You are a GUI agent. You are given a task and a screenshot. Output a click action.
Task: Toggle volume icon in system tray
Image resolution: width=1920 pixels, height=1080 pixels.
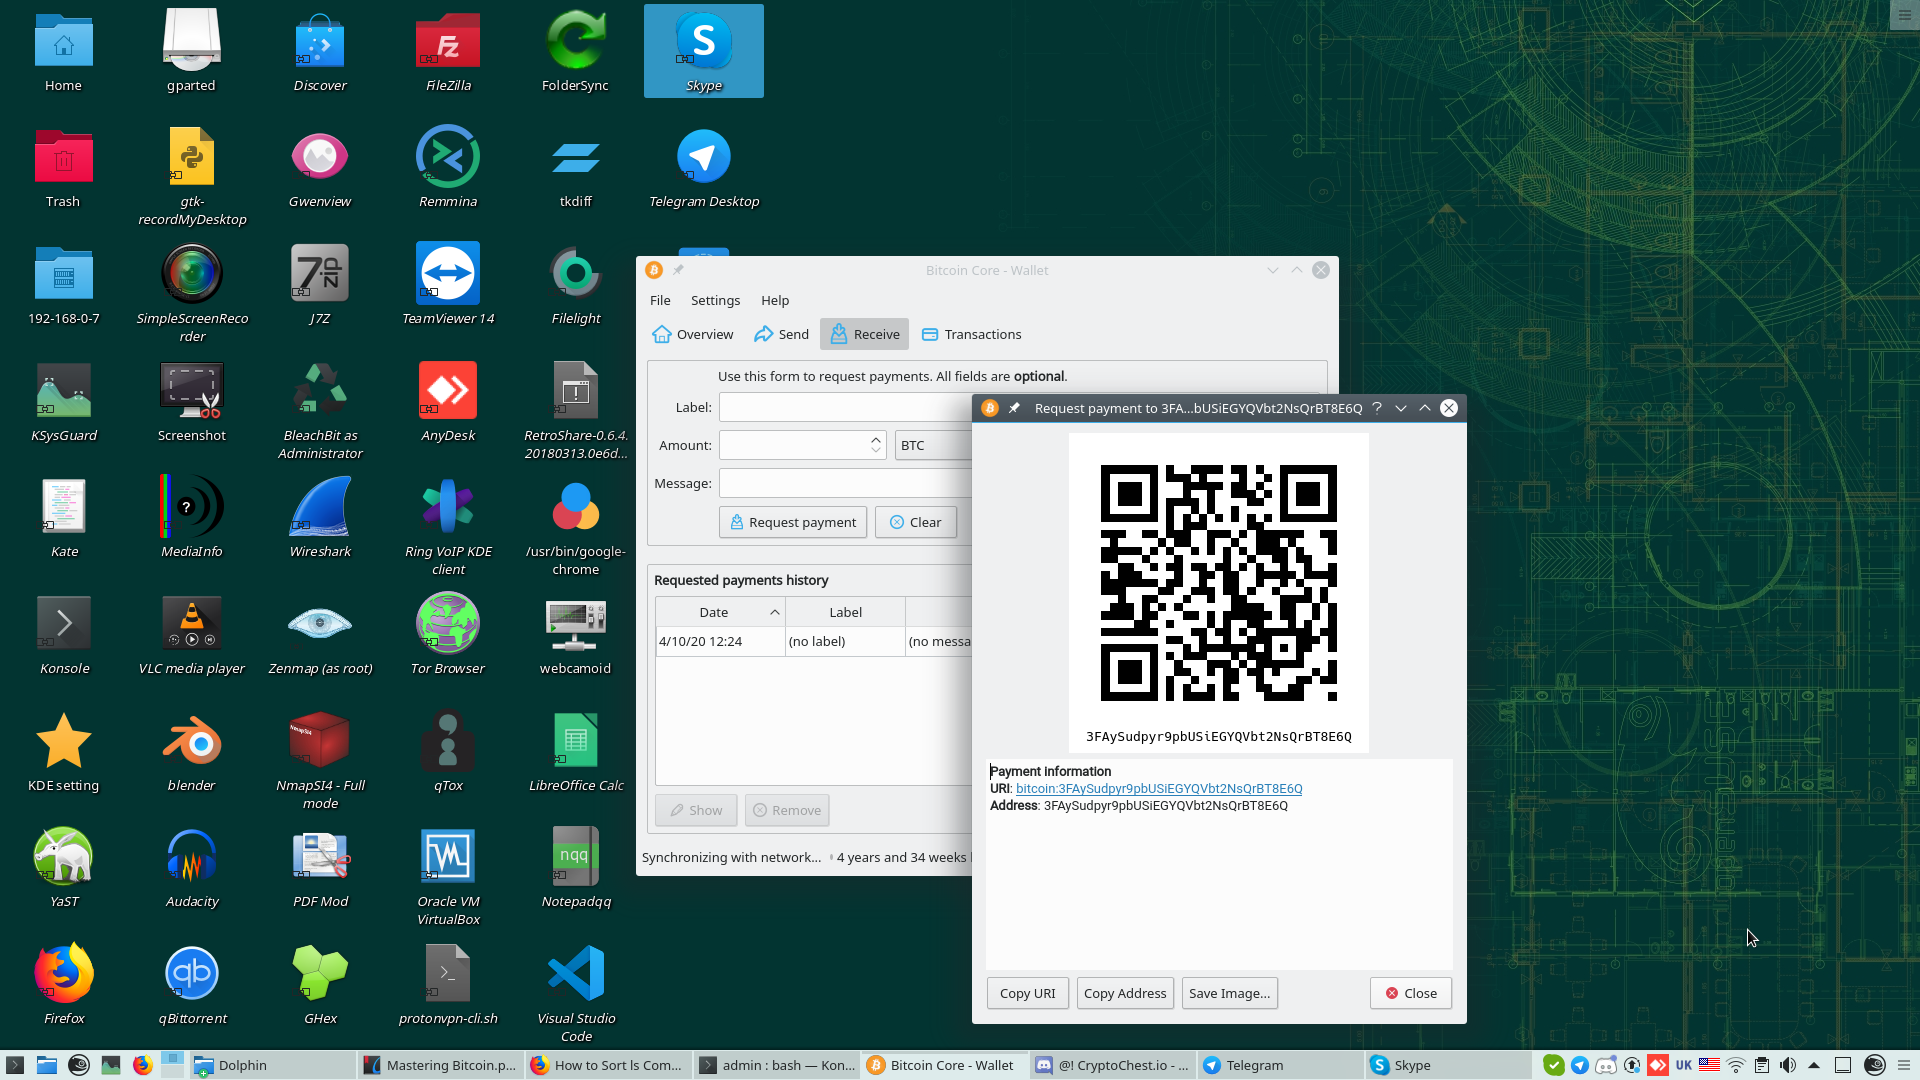point(1788,1065)
